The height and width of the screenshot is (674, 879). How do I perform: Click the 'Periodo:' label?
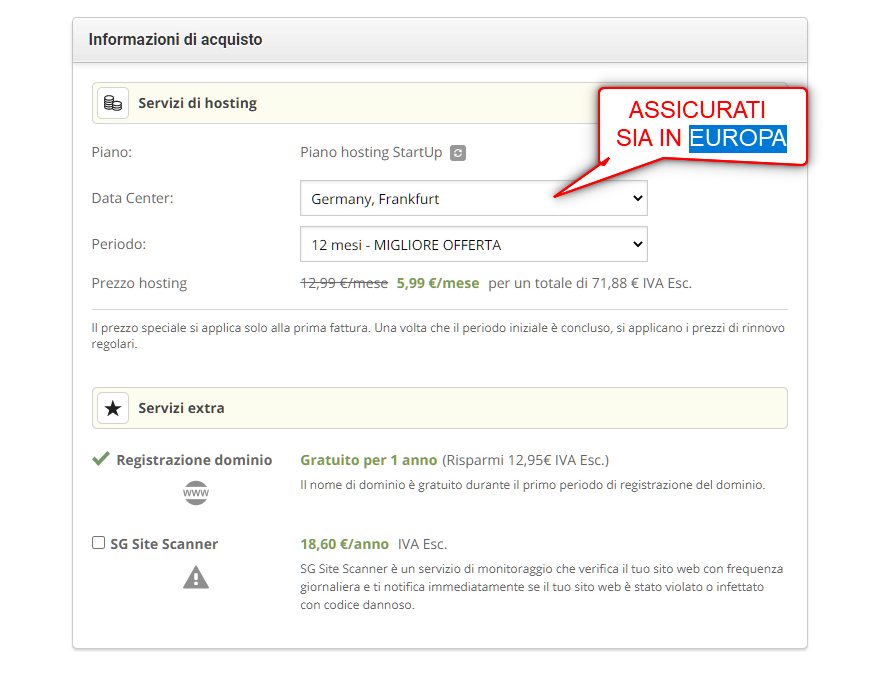[118, 244]
